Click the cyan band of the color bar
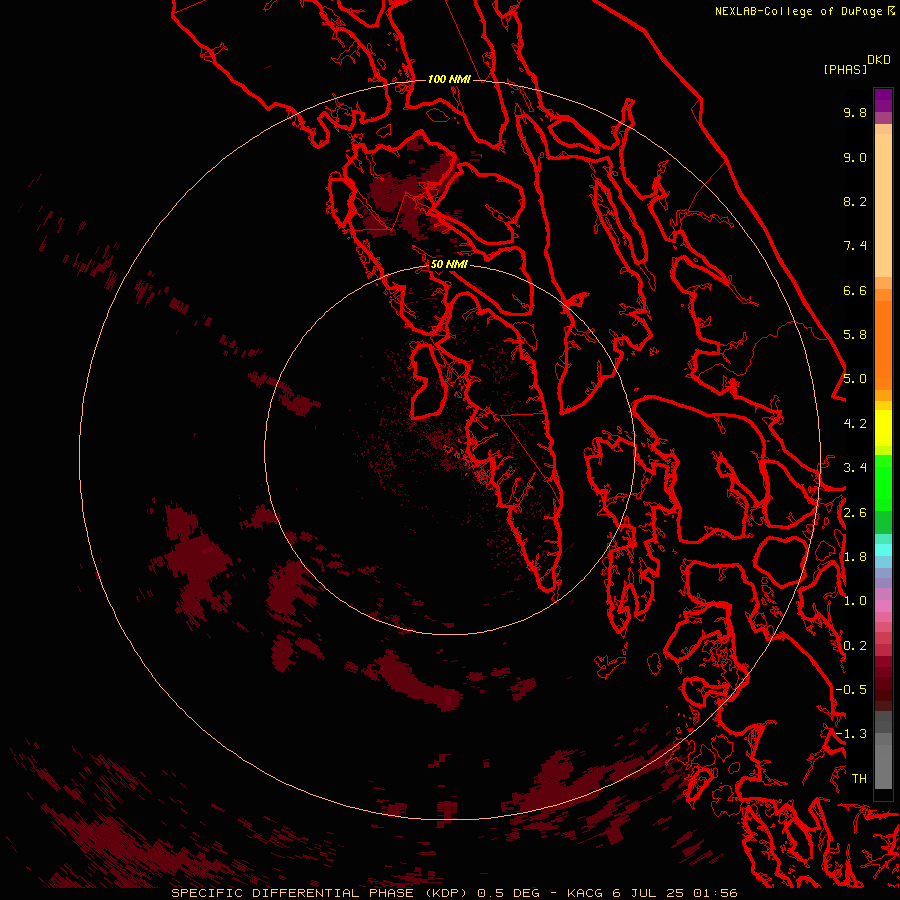Viewport: 900px width, 900px height. [x=883, y=549]
